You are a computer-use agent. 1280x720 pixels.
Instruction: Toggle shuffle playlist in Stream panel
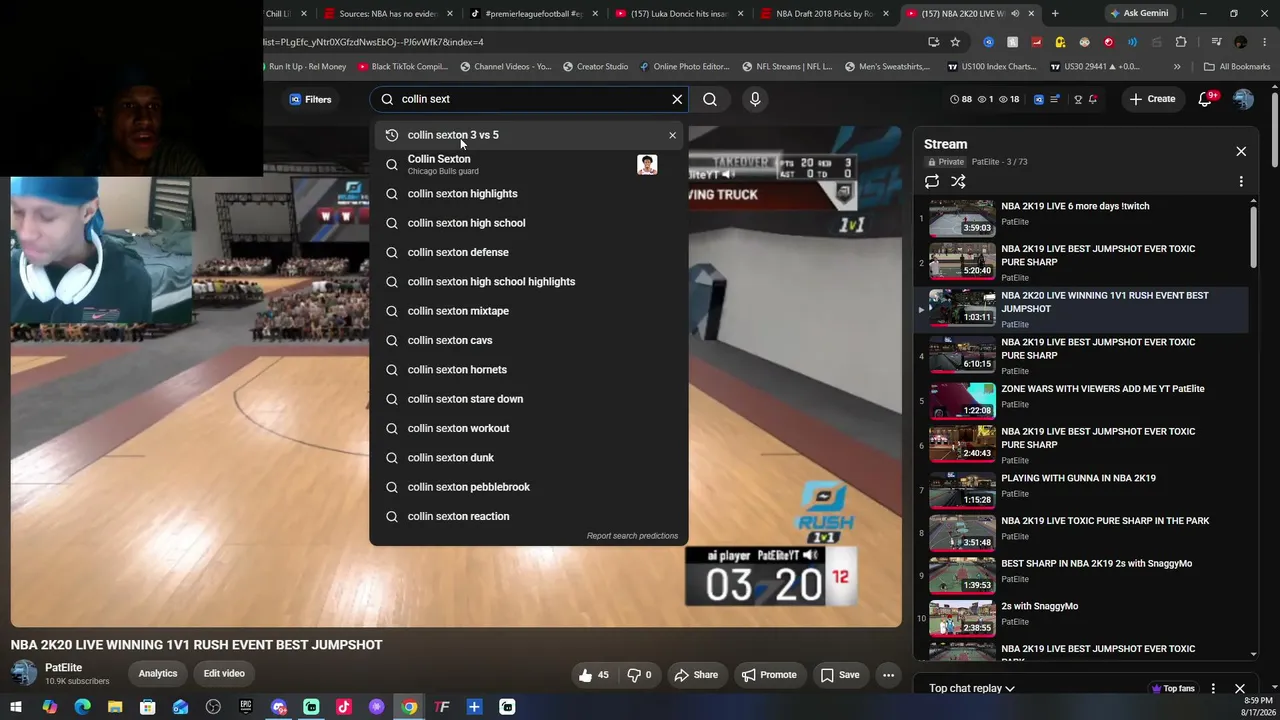click(x=958, y=182)
